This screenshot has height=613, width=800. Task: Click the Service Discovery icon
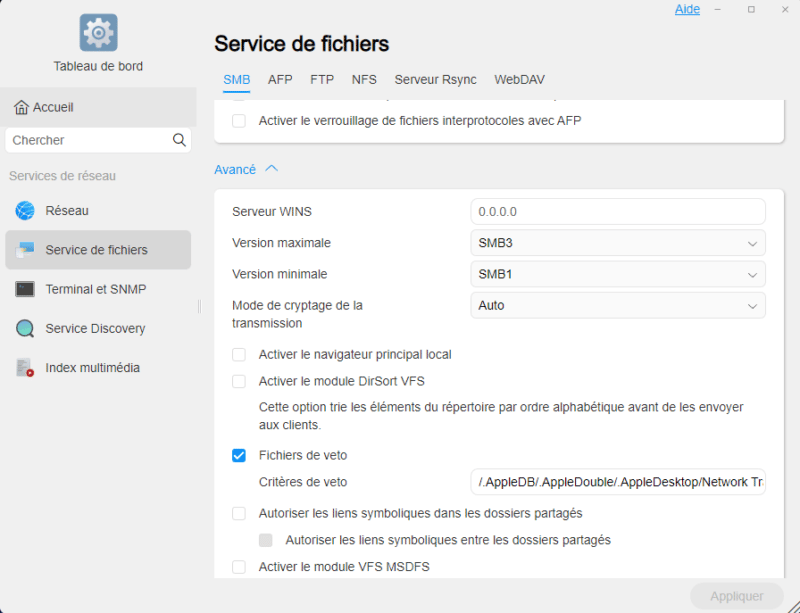25,328
